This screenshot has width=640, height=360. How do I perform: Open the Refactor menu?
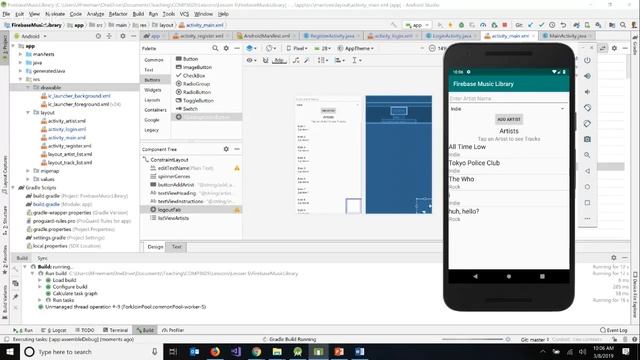pos(118,14)
